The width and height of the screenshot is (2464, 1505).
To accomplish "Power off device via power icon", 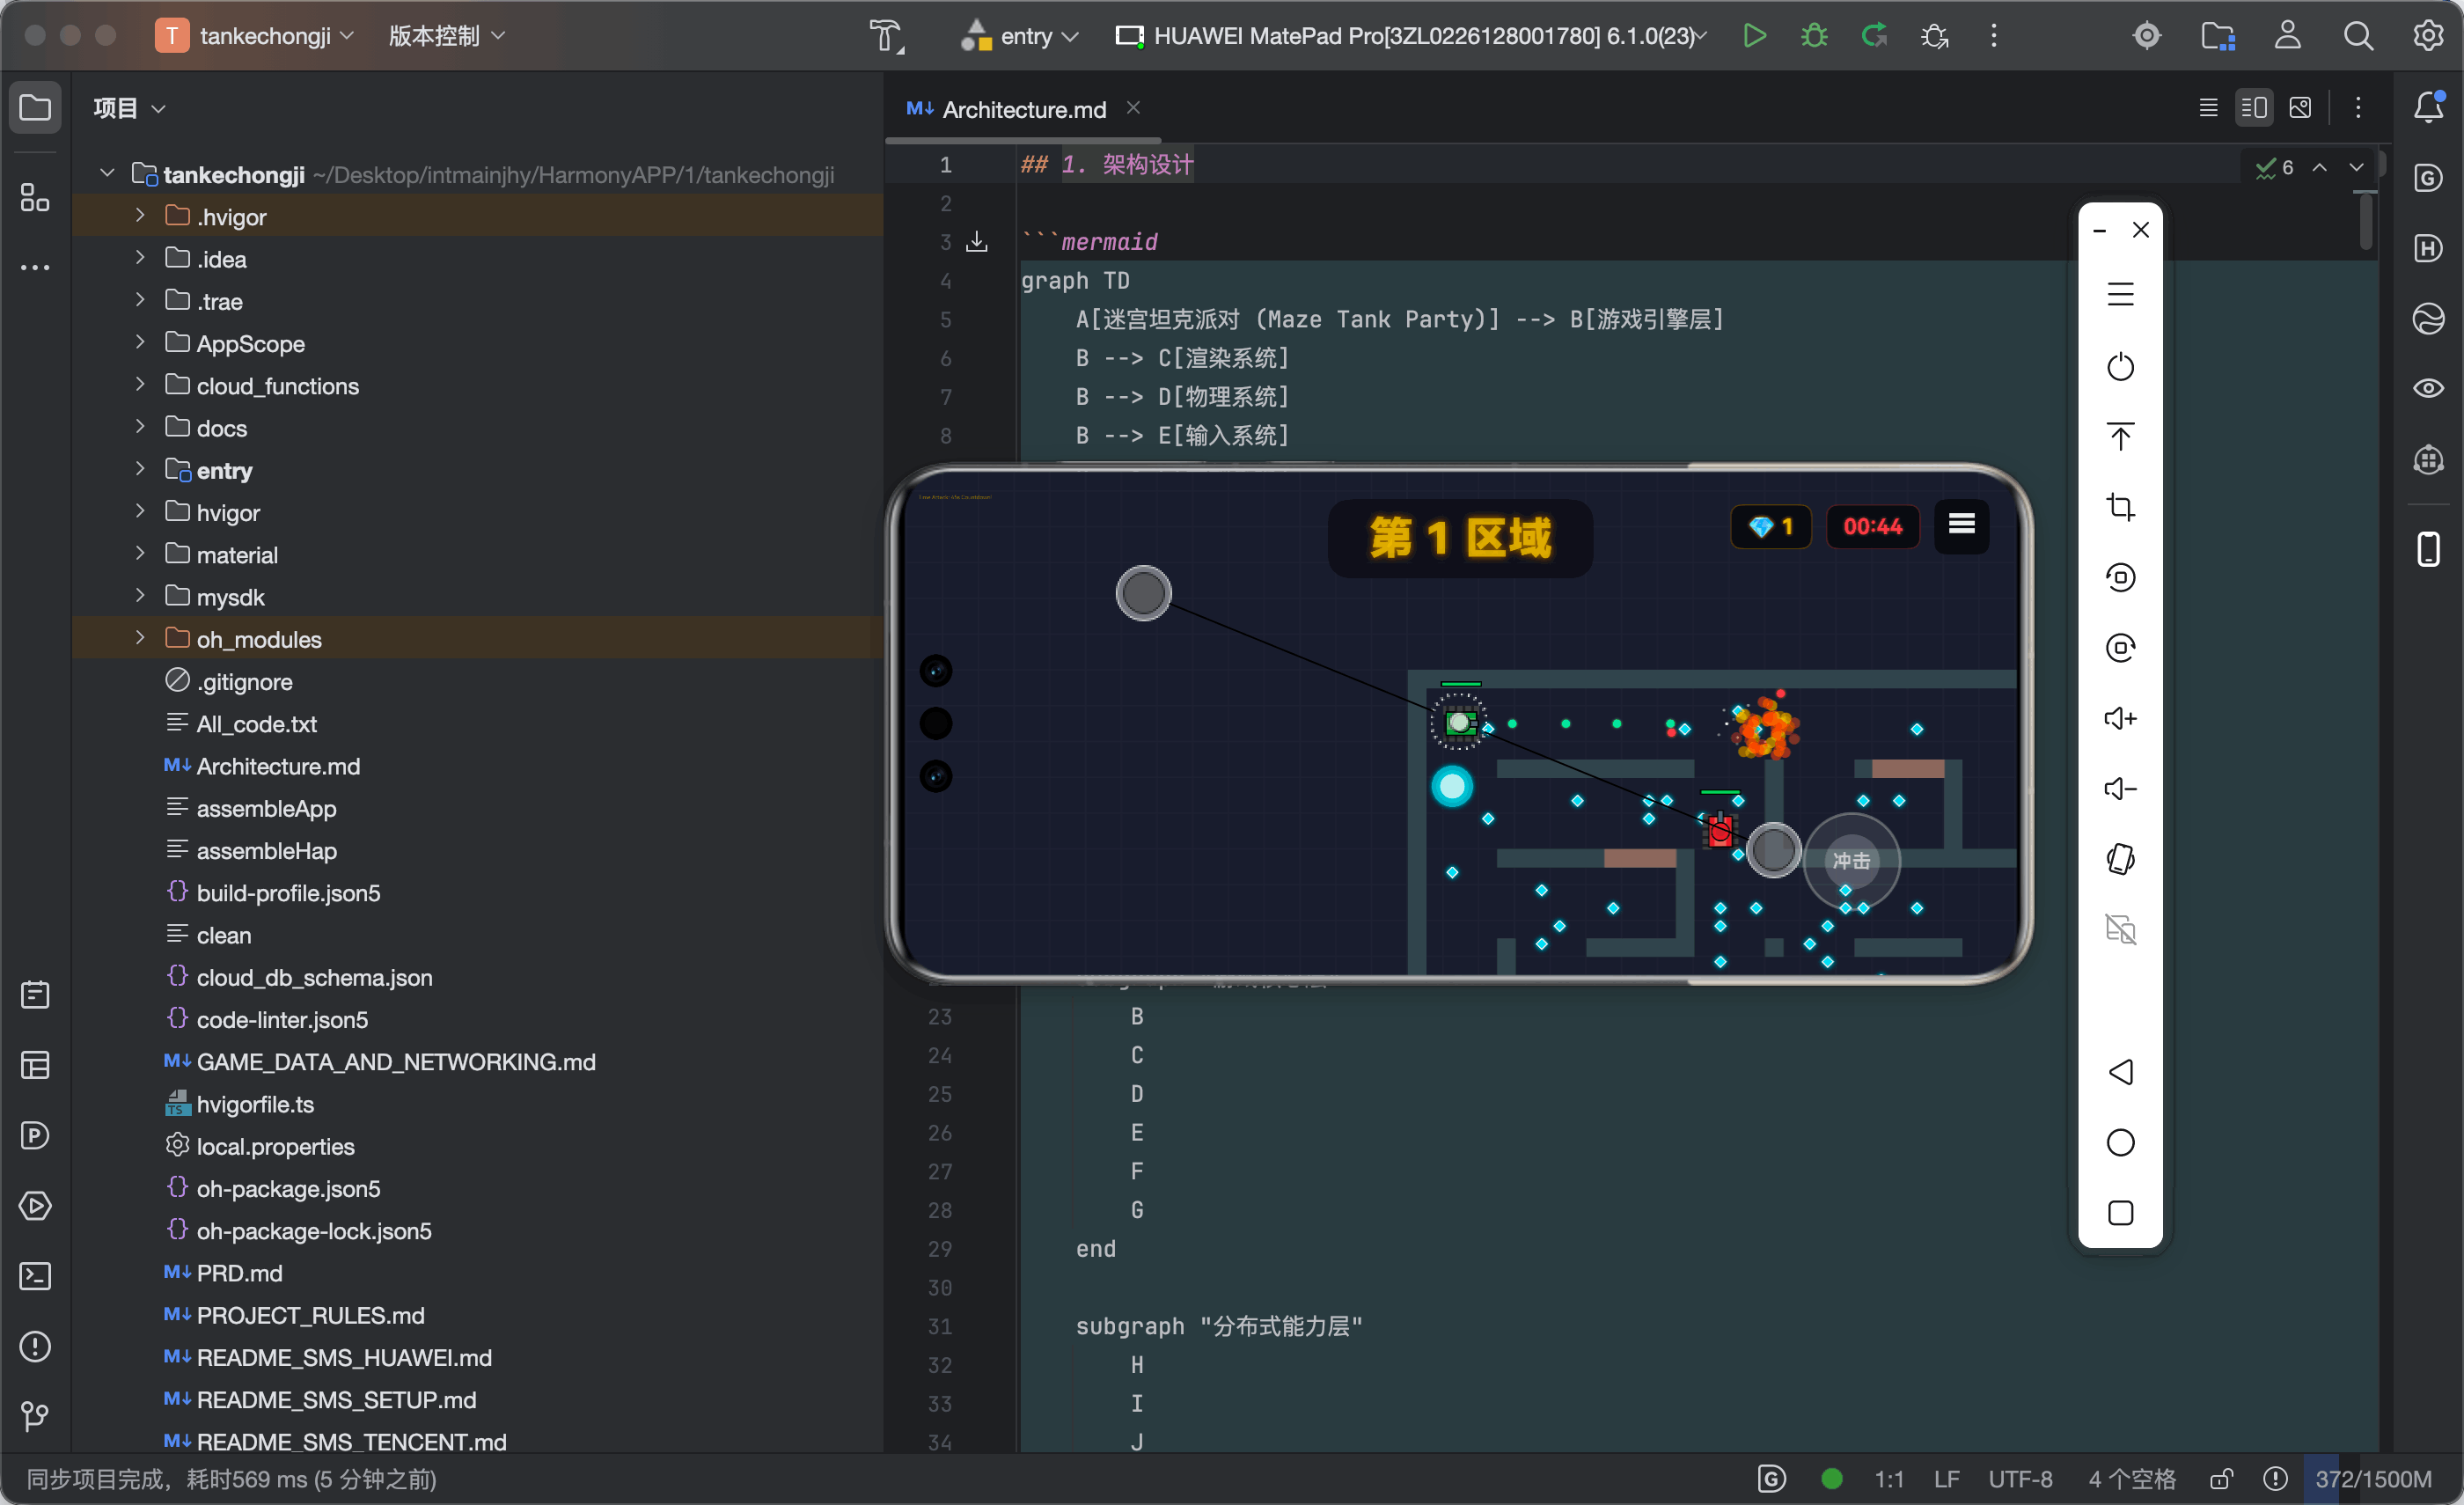I will 2120,366.
